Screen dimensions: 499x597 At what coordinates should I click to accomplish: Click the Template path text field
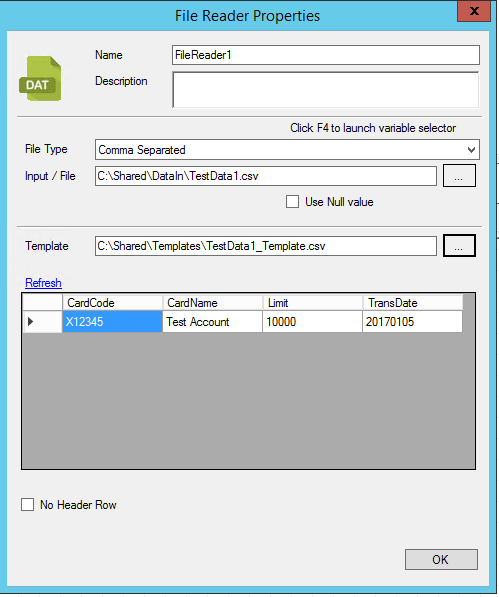pyautogui.click(x=266, y=246)
